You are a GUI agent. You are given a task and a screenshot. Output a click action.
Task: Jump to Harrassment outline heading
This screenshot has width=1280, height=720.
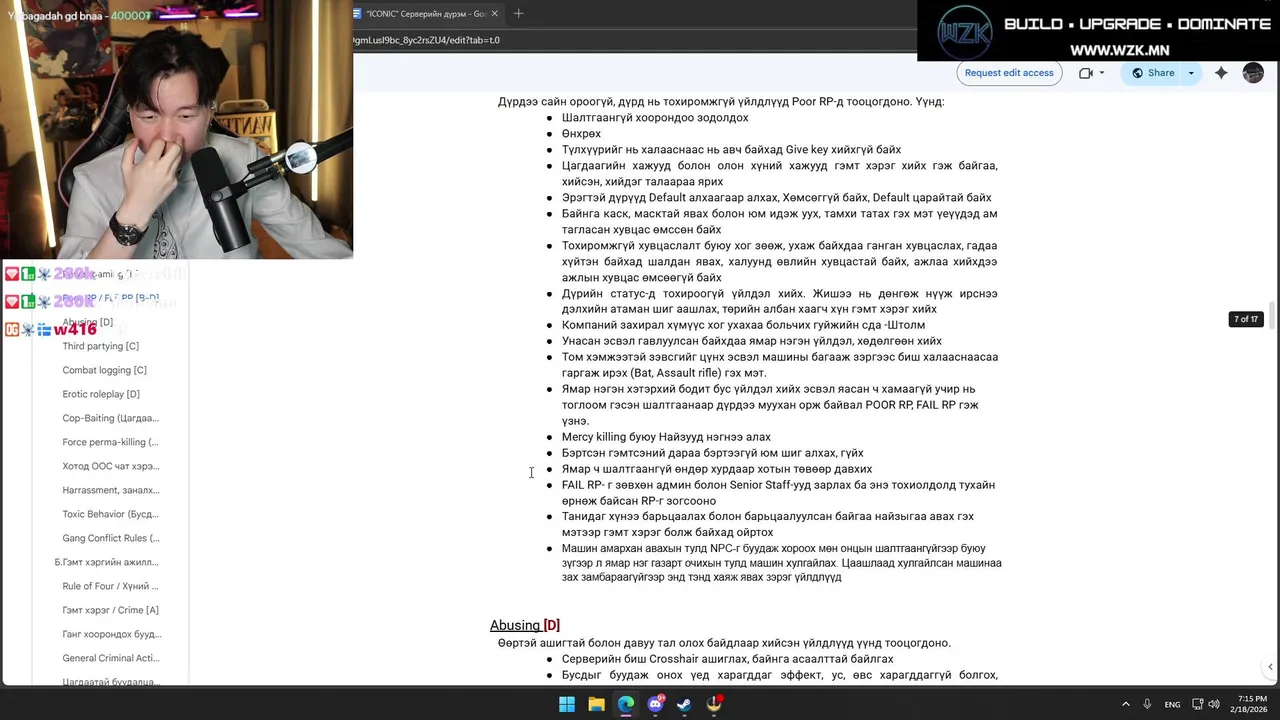click(x=110, y=490)
